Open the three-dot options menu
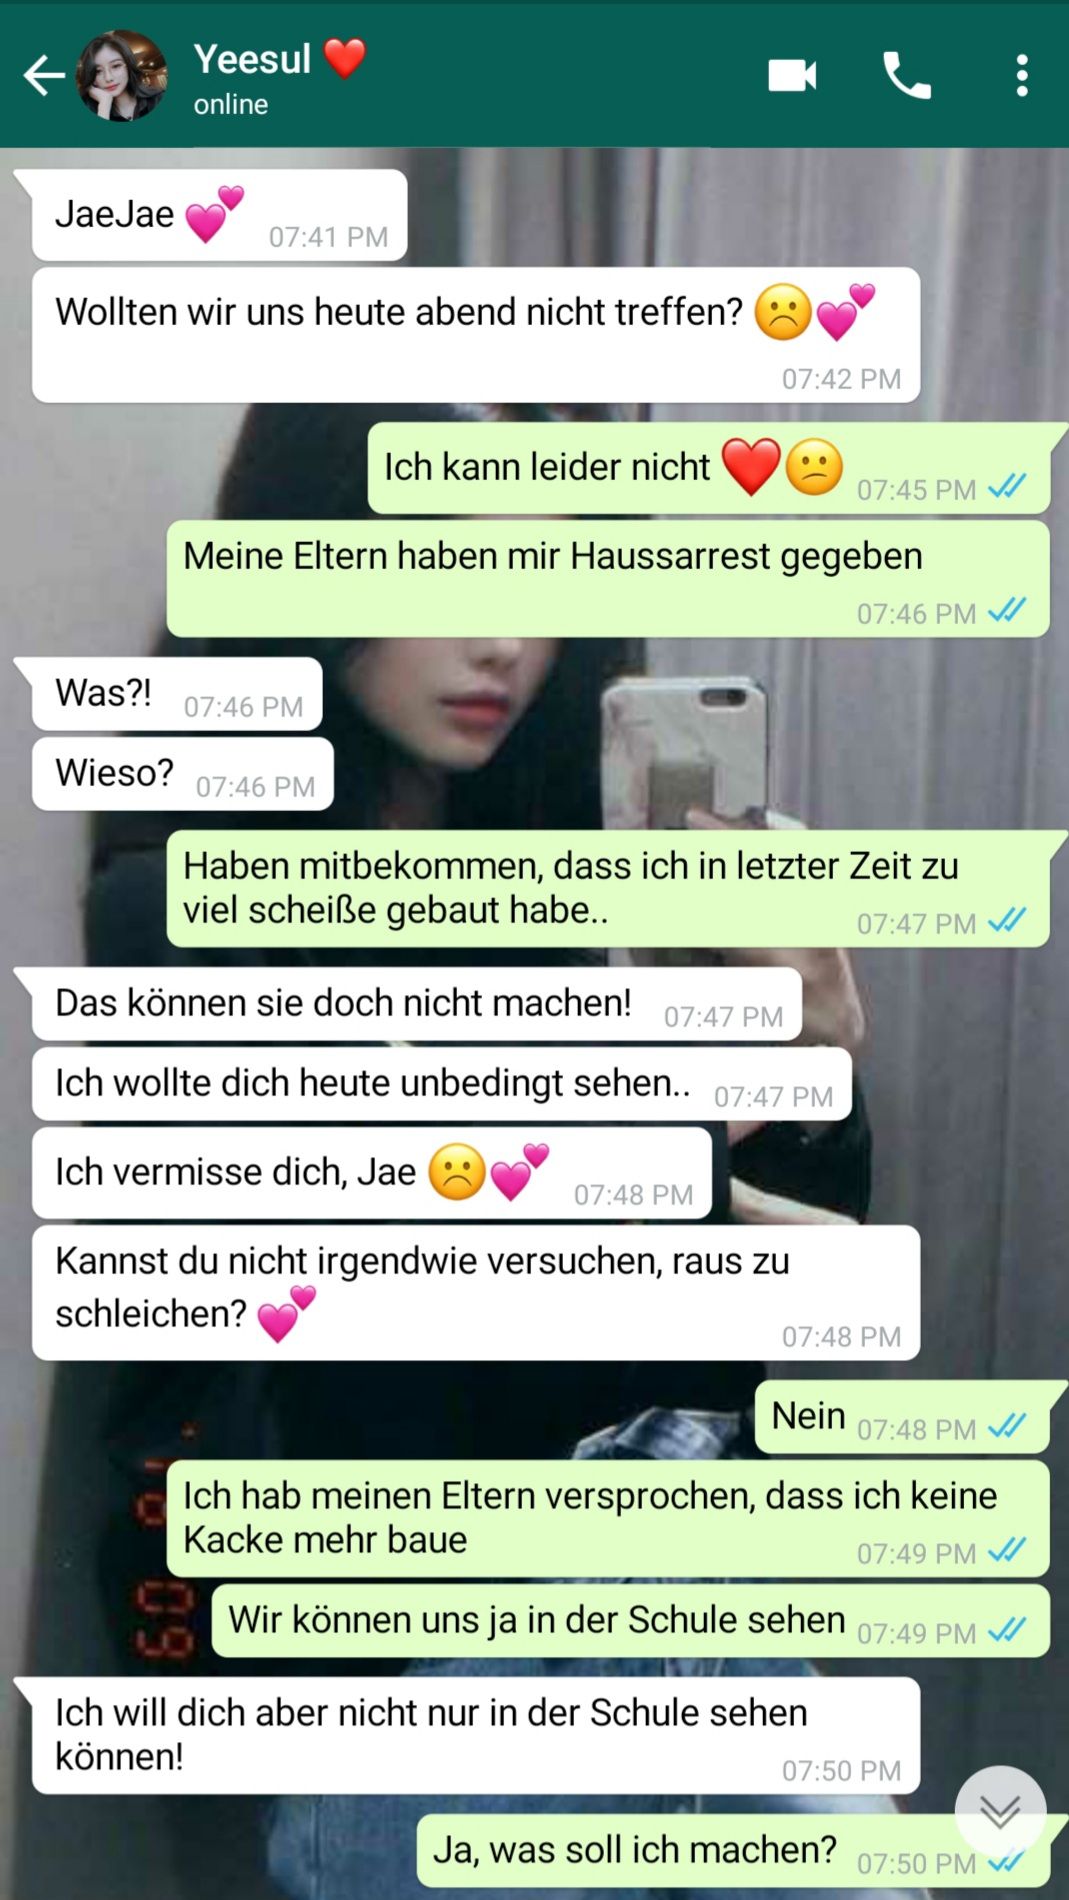Image resolution: width=1069 pixels, height=1900 pixels. (1021, 76)
